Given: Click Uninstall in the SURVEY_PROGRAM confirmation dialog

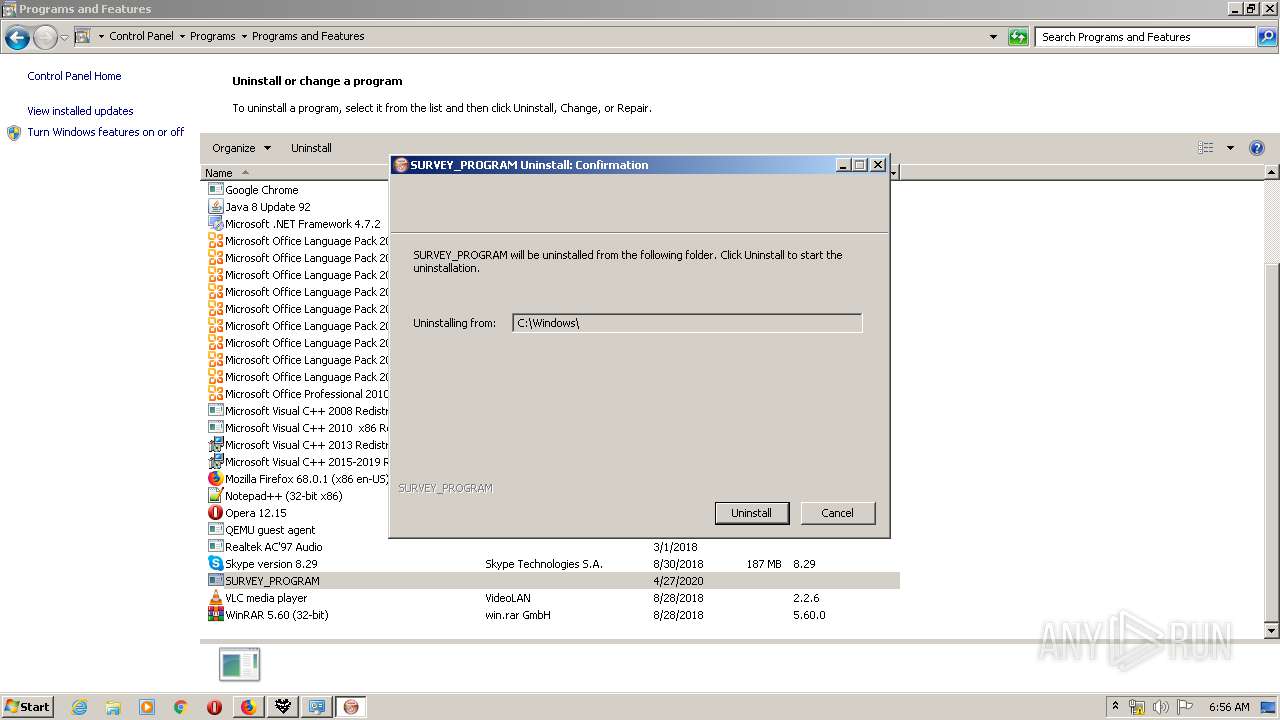Looking at the screenshot, I should point(751,513).
